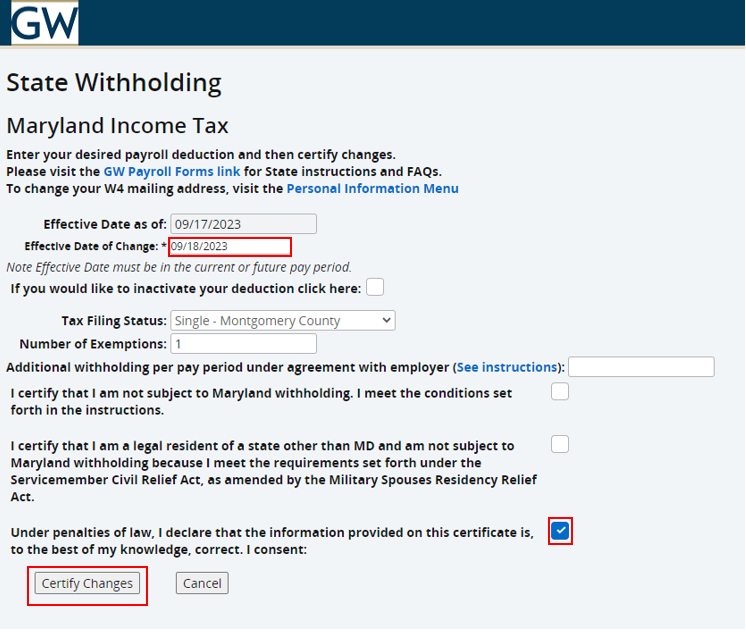Click the Certify Changes button
746x632 pixels.
coord(87,583)
